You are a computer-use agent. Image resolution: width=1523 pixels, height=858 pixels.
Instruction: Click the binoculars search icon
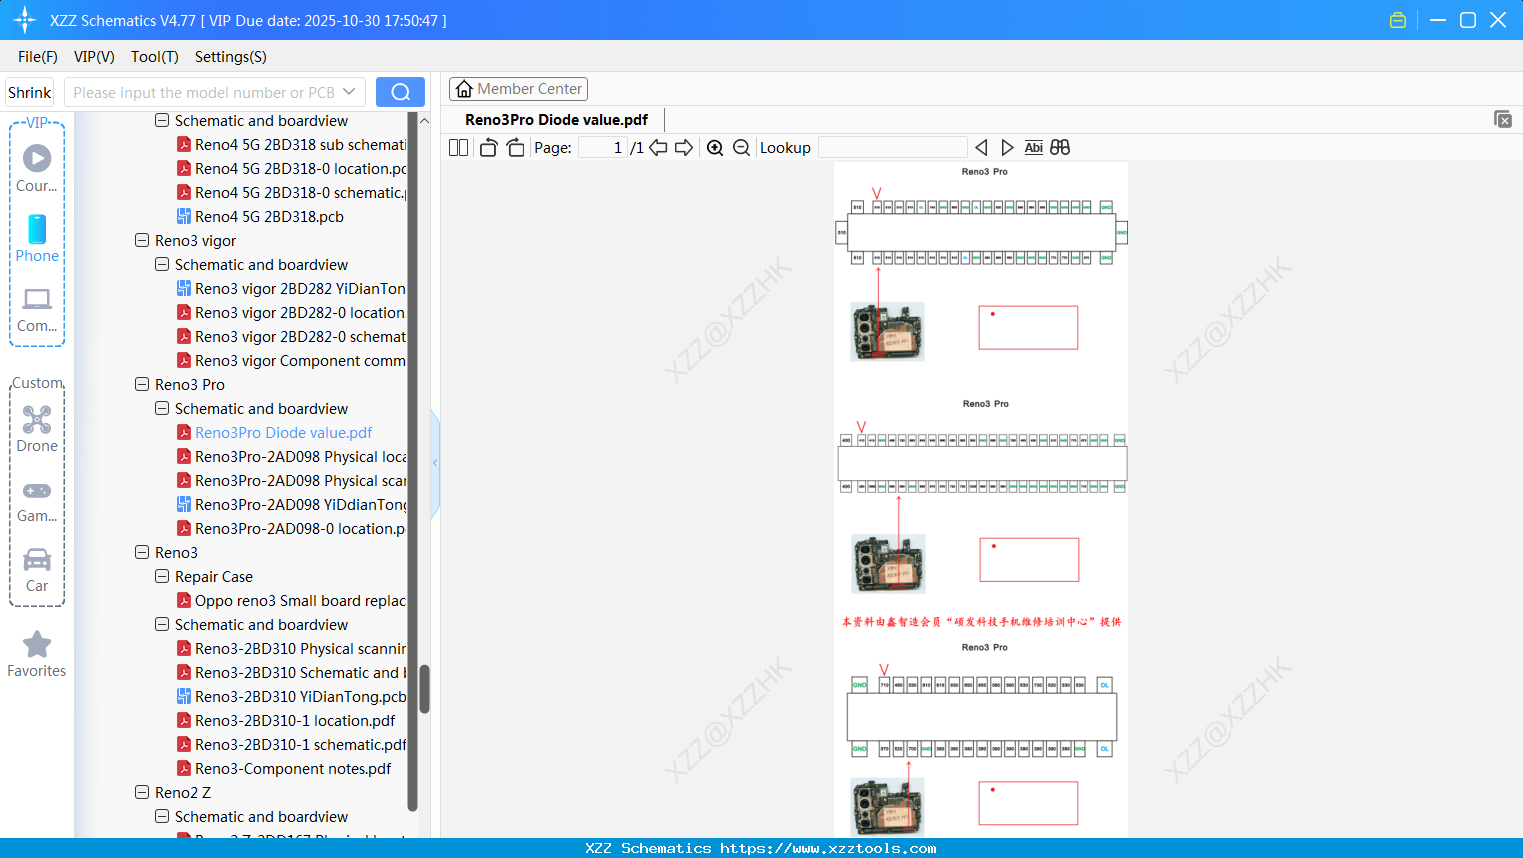[x=1060, y=147]
